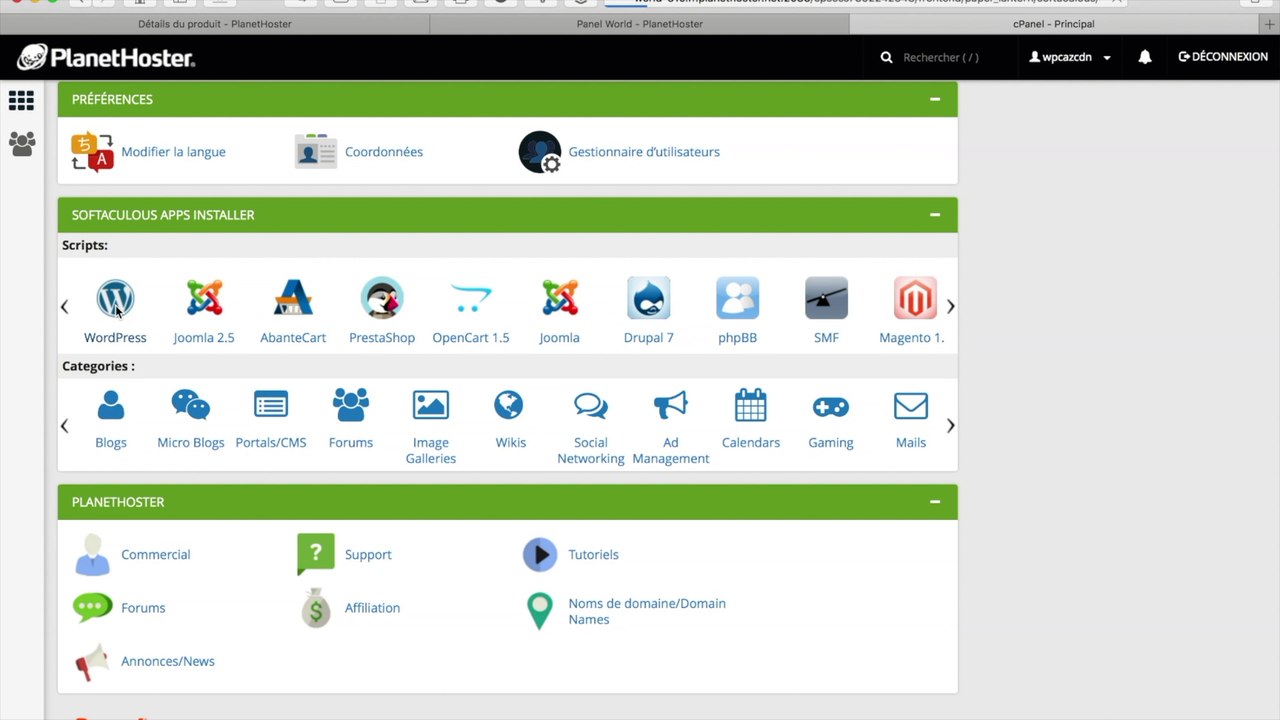This screenshot has width=1280, height=720.
Task: Show more scripts with right arrow
Action: pos(950,307)
